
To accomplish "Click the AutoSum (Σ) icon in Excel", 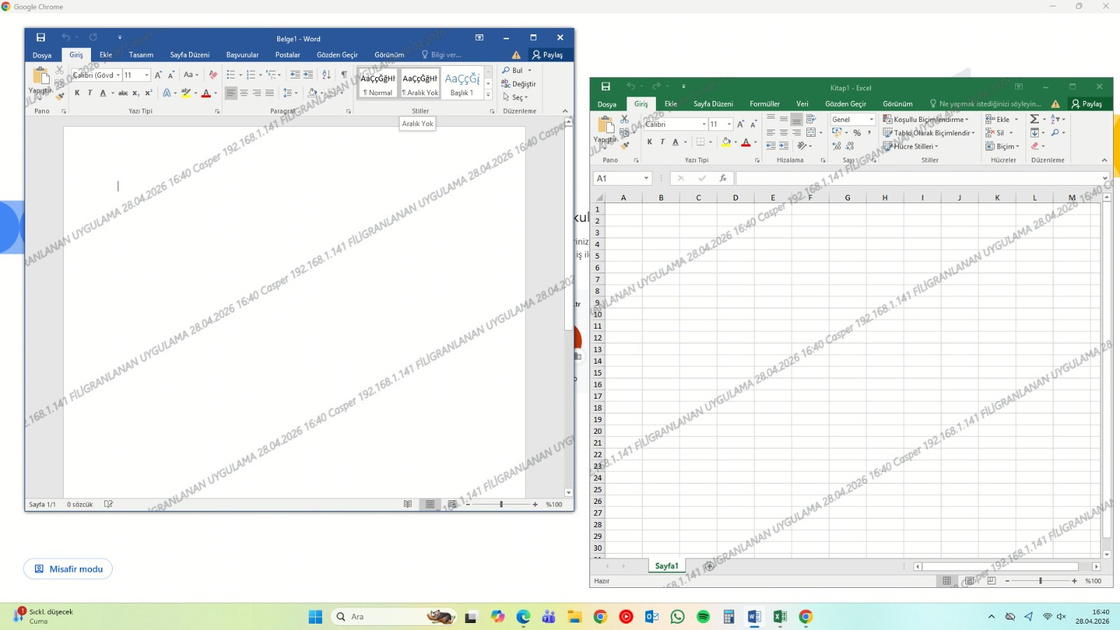I will tap(1034, 119).
